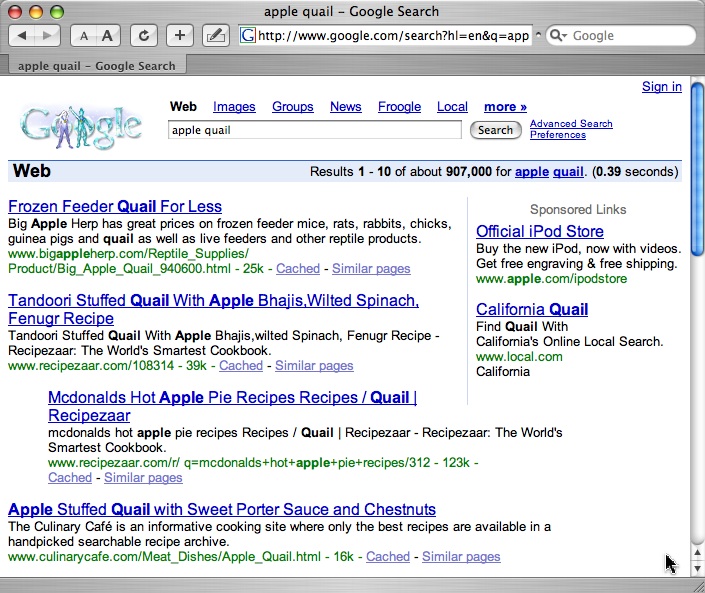Viewport: 705px width, 593px height.
Task: Open 'California Quail' sponsored link
Action: (532, 309)
